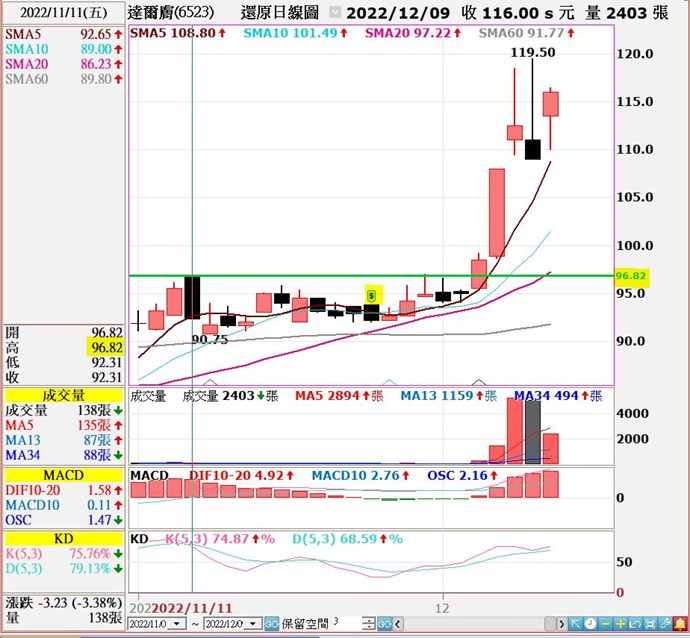Click the yellow dollar marker on the chart
The height and width of the screenshot is (638, 690).
click(372, 295)
